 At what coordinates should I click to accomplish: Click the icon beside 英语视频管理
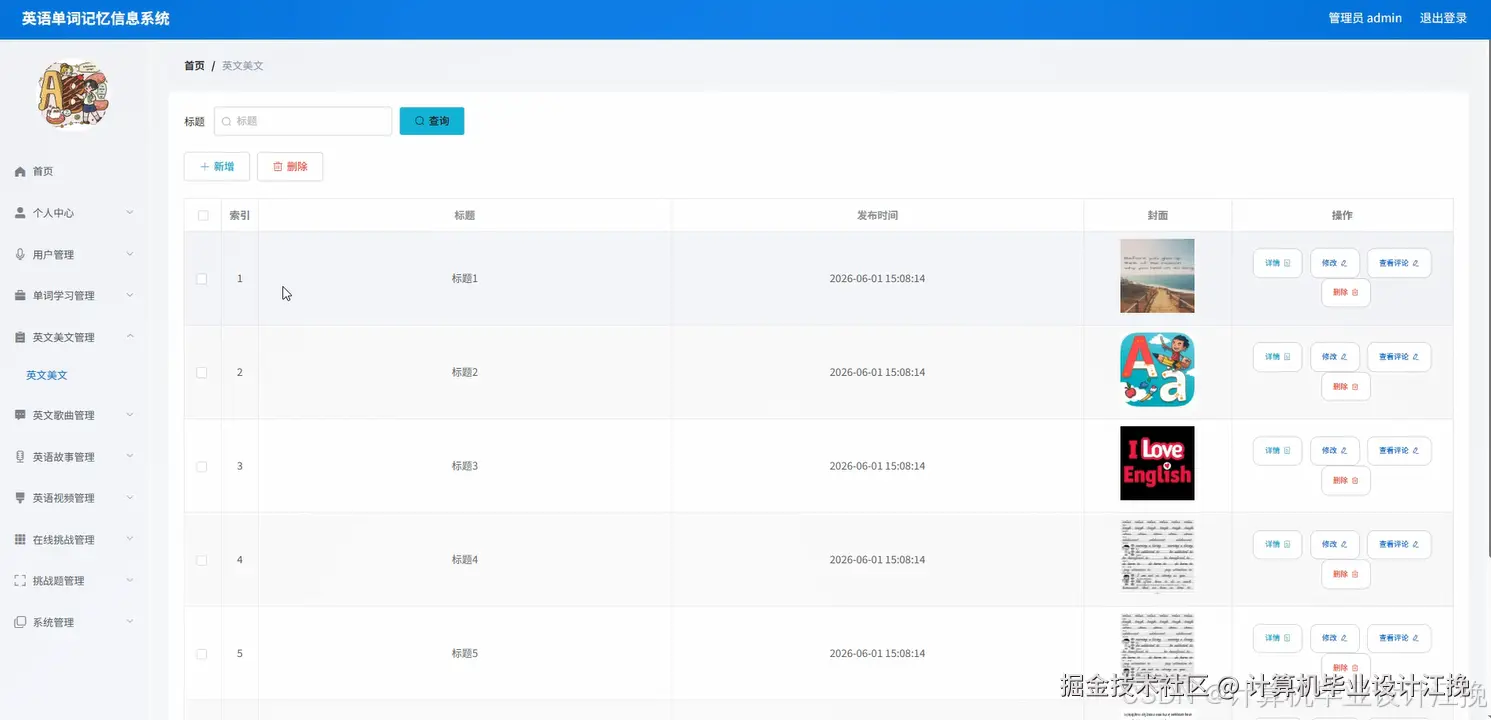point(20,498)
